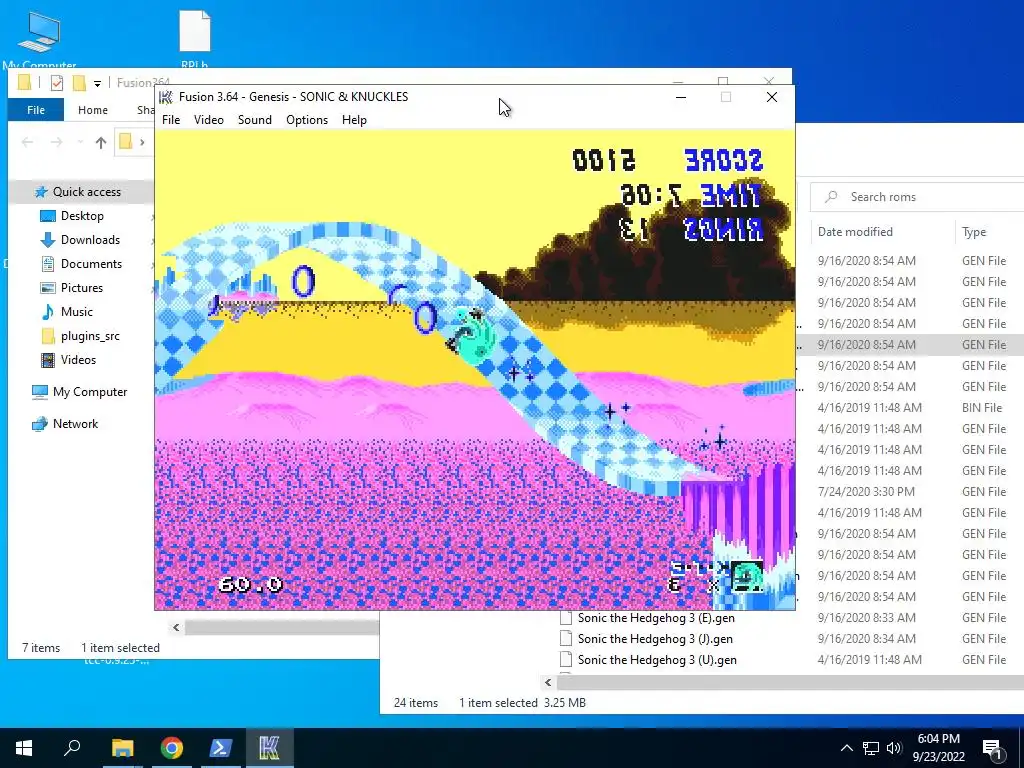1024x768 pixels.
Task: Select Sonic the Hedgehog 3 (E).gen file
Action: point(656,618)
